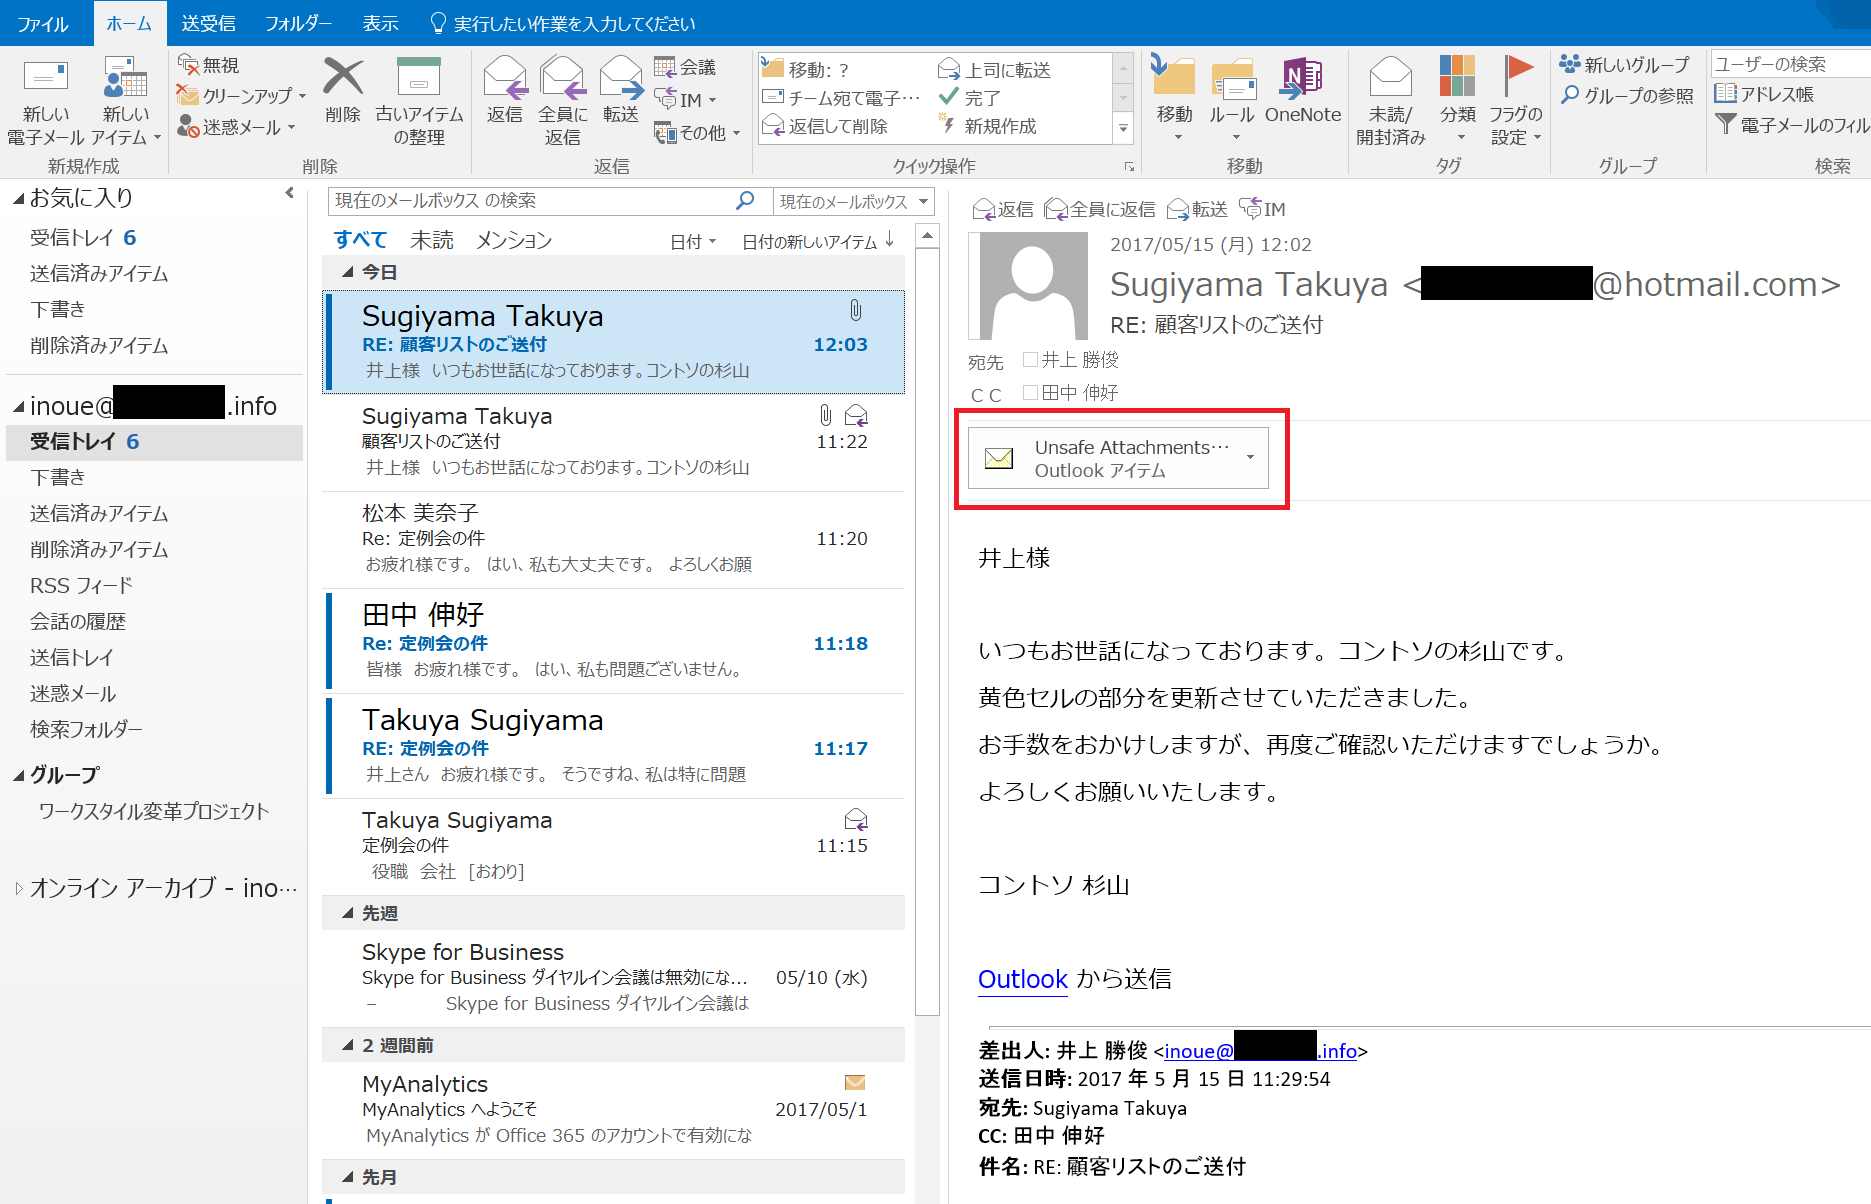Open the 迷惑メール folder in tree
Viewport: 1871px width, 1204px height.
point(73,694)
